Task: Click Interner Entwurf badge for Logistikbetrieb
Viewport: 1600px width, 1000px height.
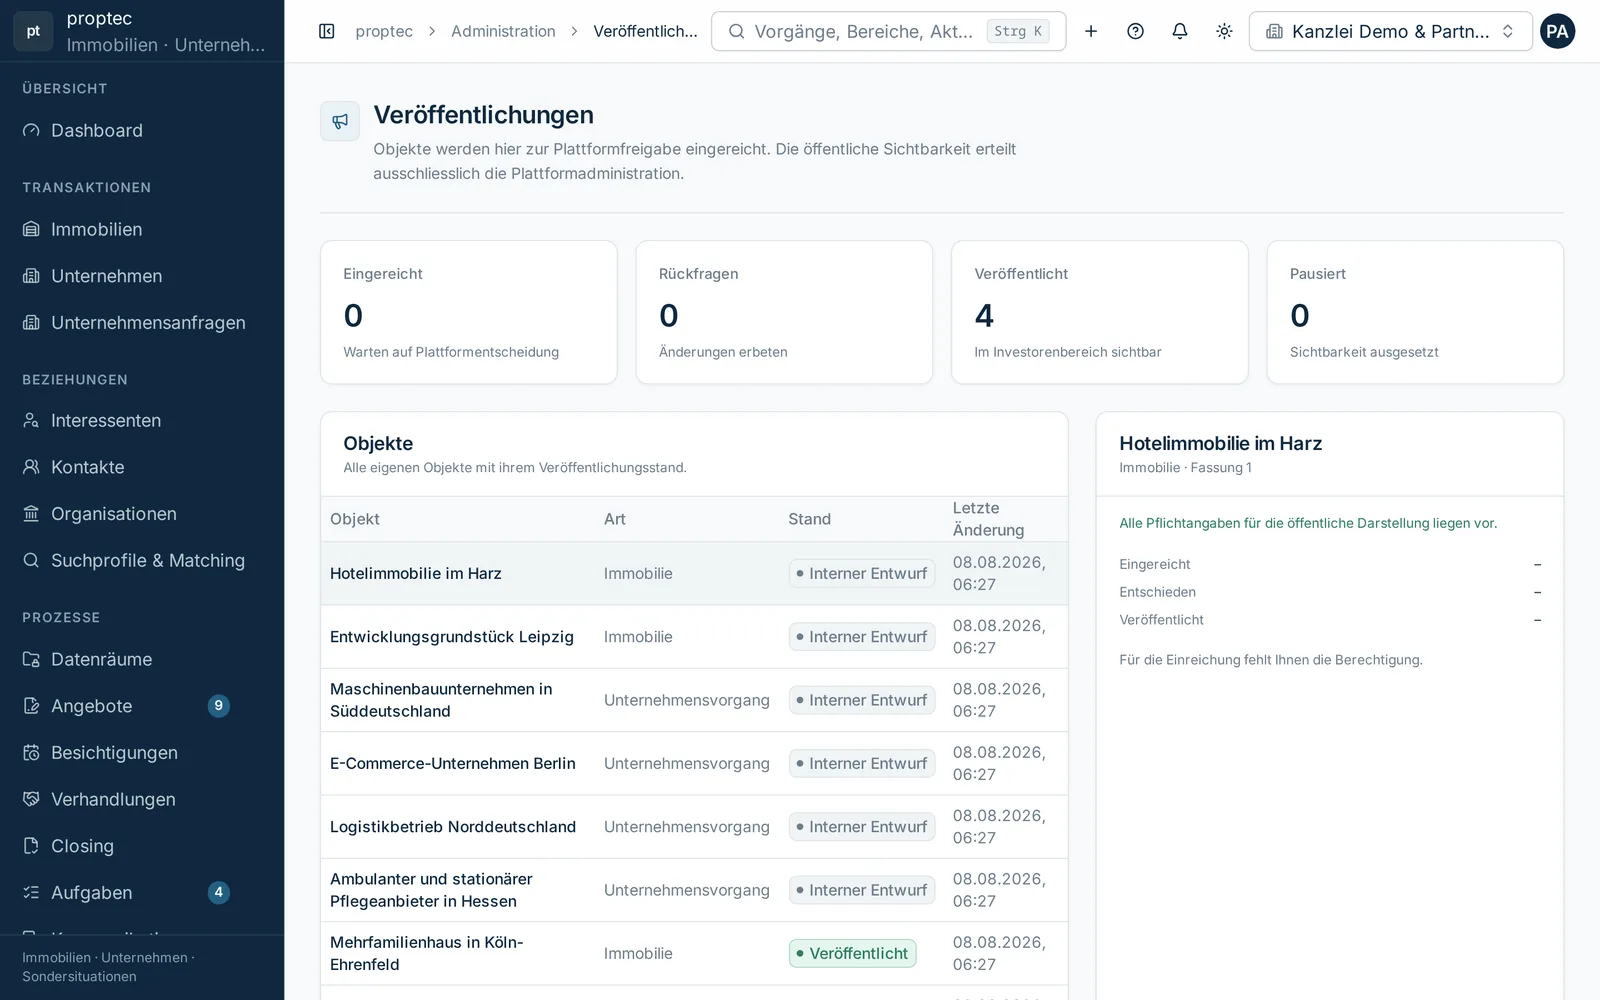Action: 862,827
